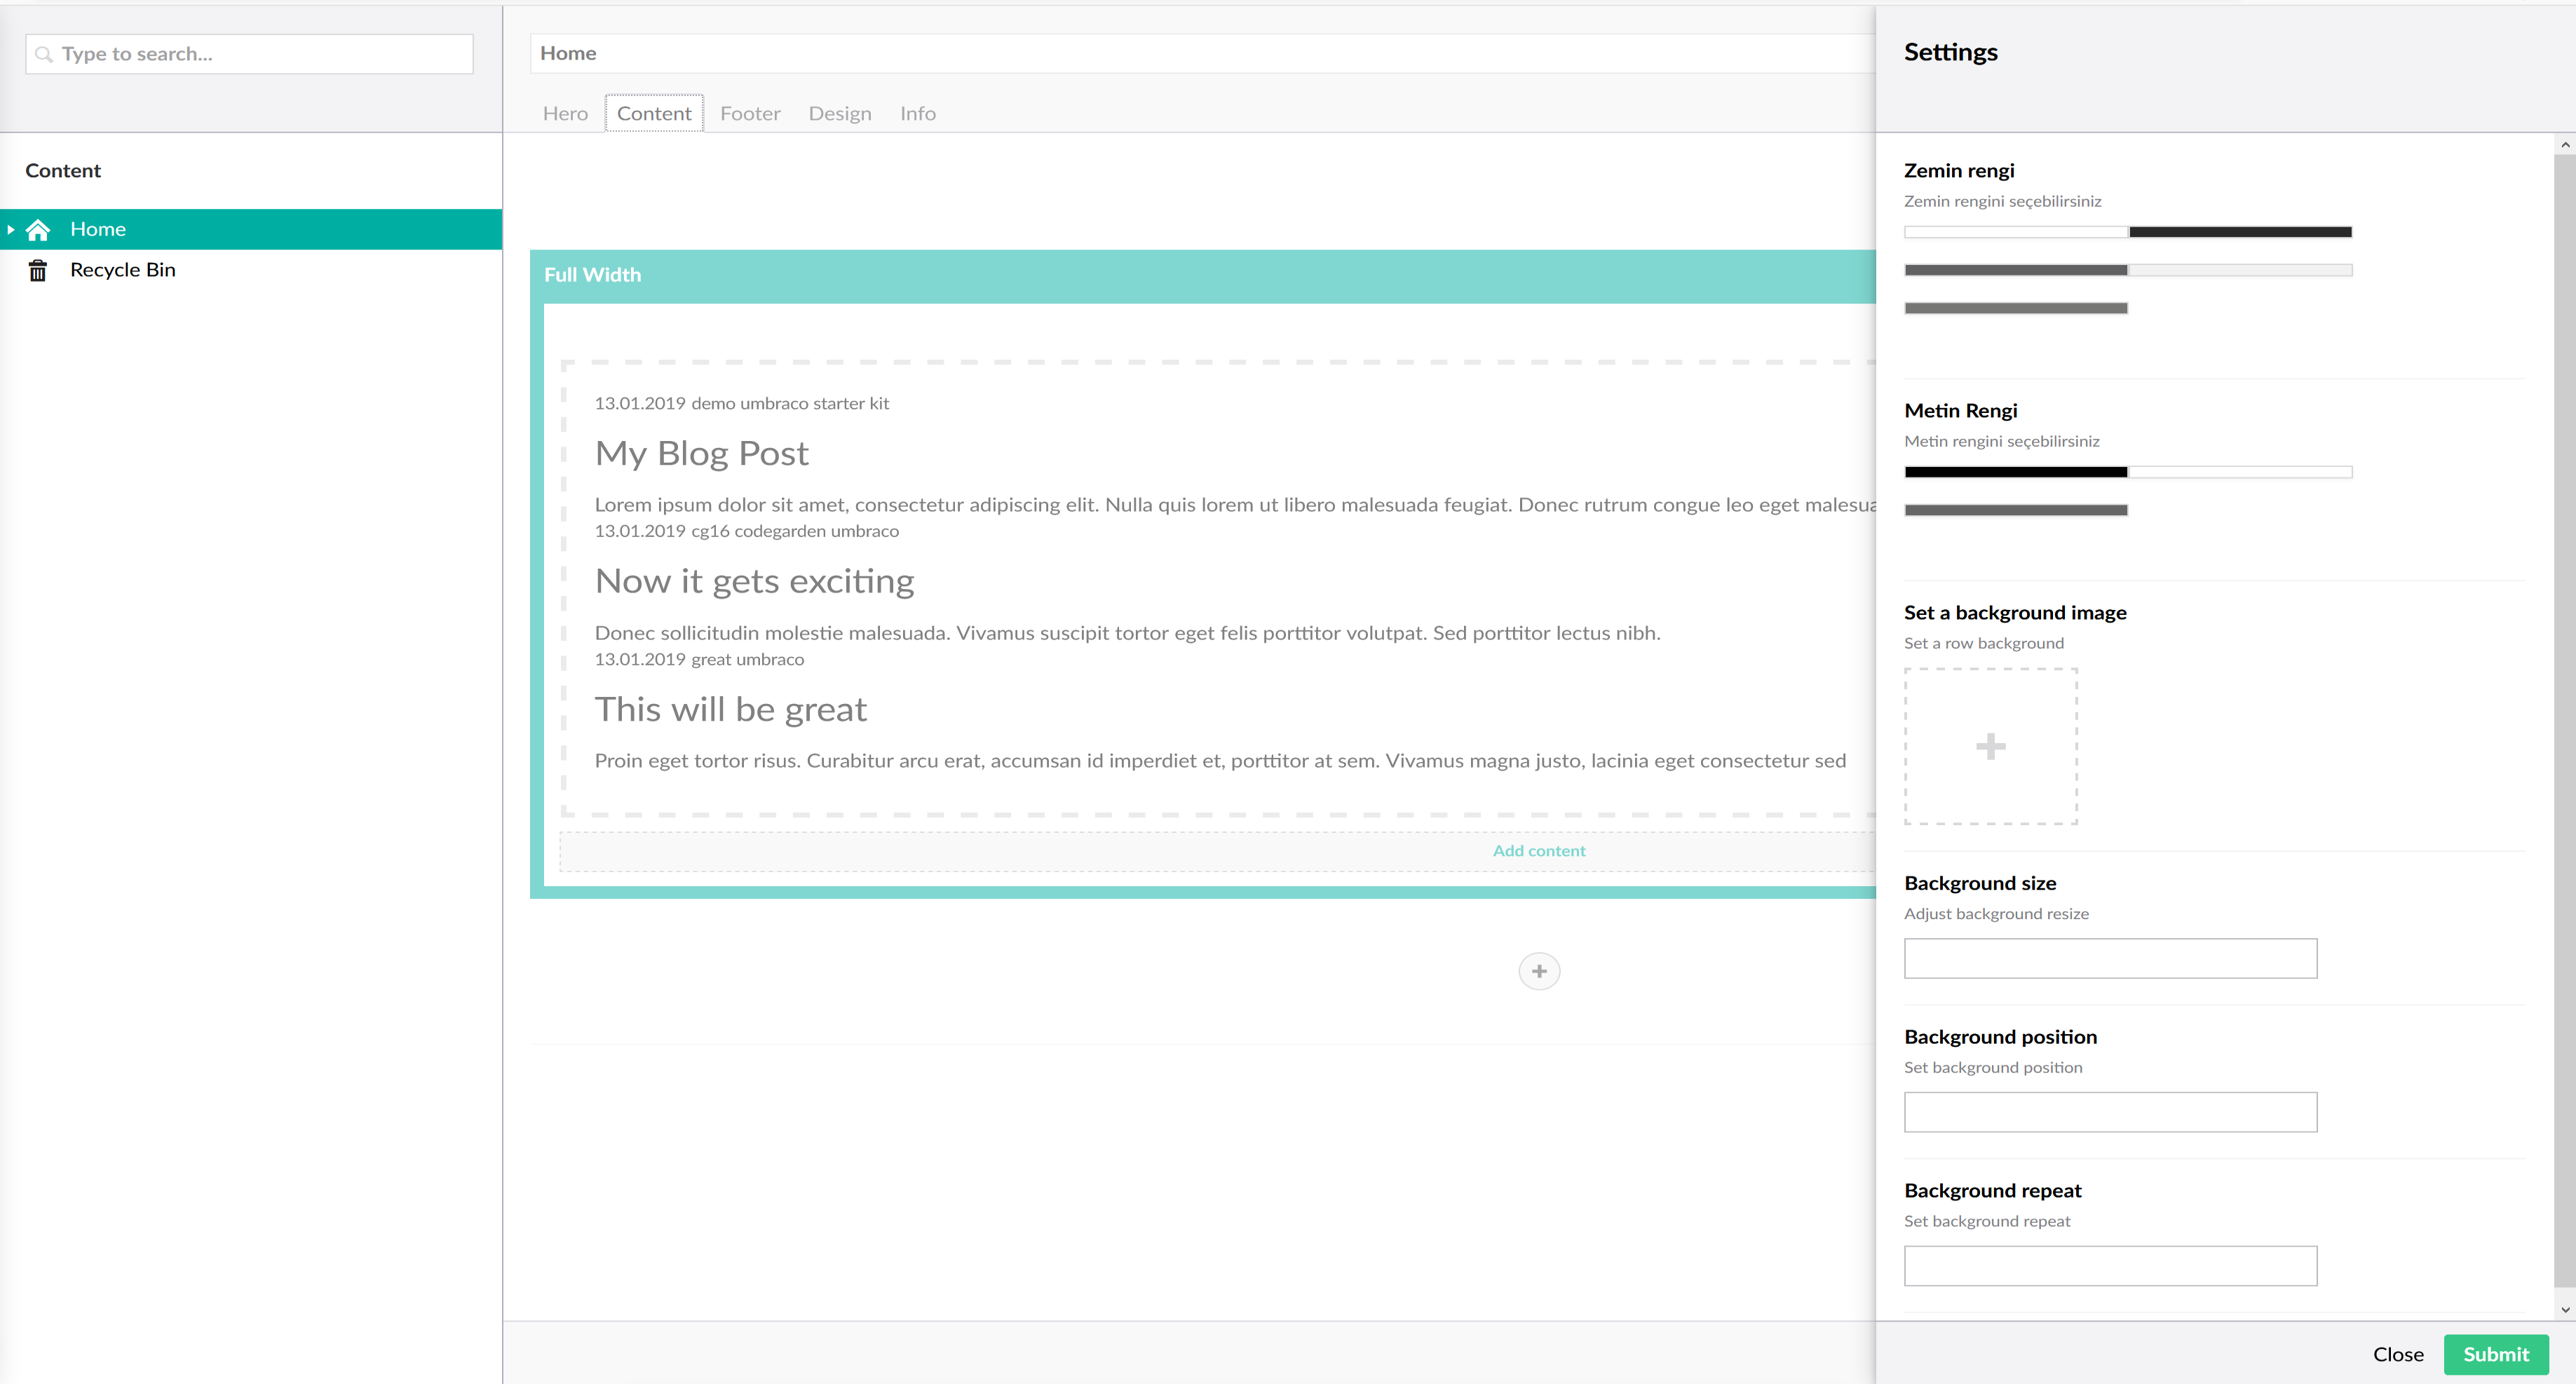The height and width of the screenshot is (1384, 2576).
Task: Pick light gray swatch under Zemin rengi
Action: tap(2240, 270)
